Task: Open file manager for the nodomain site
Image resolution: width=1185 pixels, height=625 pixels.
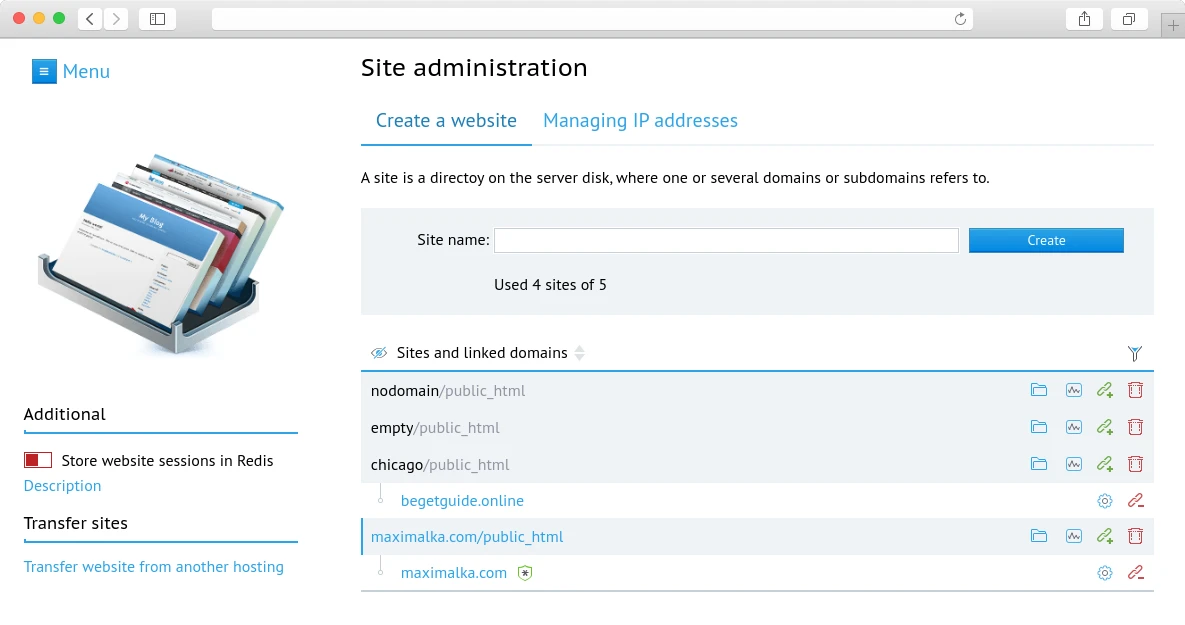Action: (1038, 390)
